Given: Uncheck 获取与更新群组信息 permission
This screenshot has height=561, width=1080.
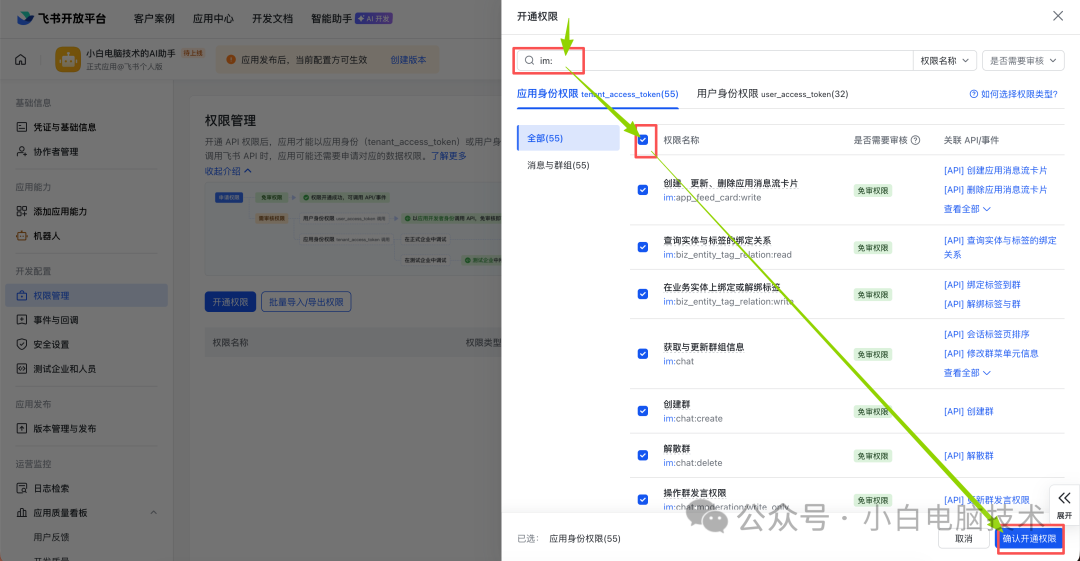Looking at the screenshot, I should 643,354.
